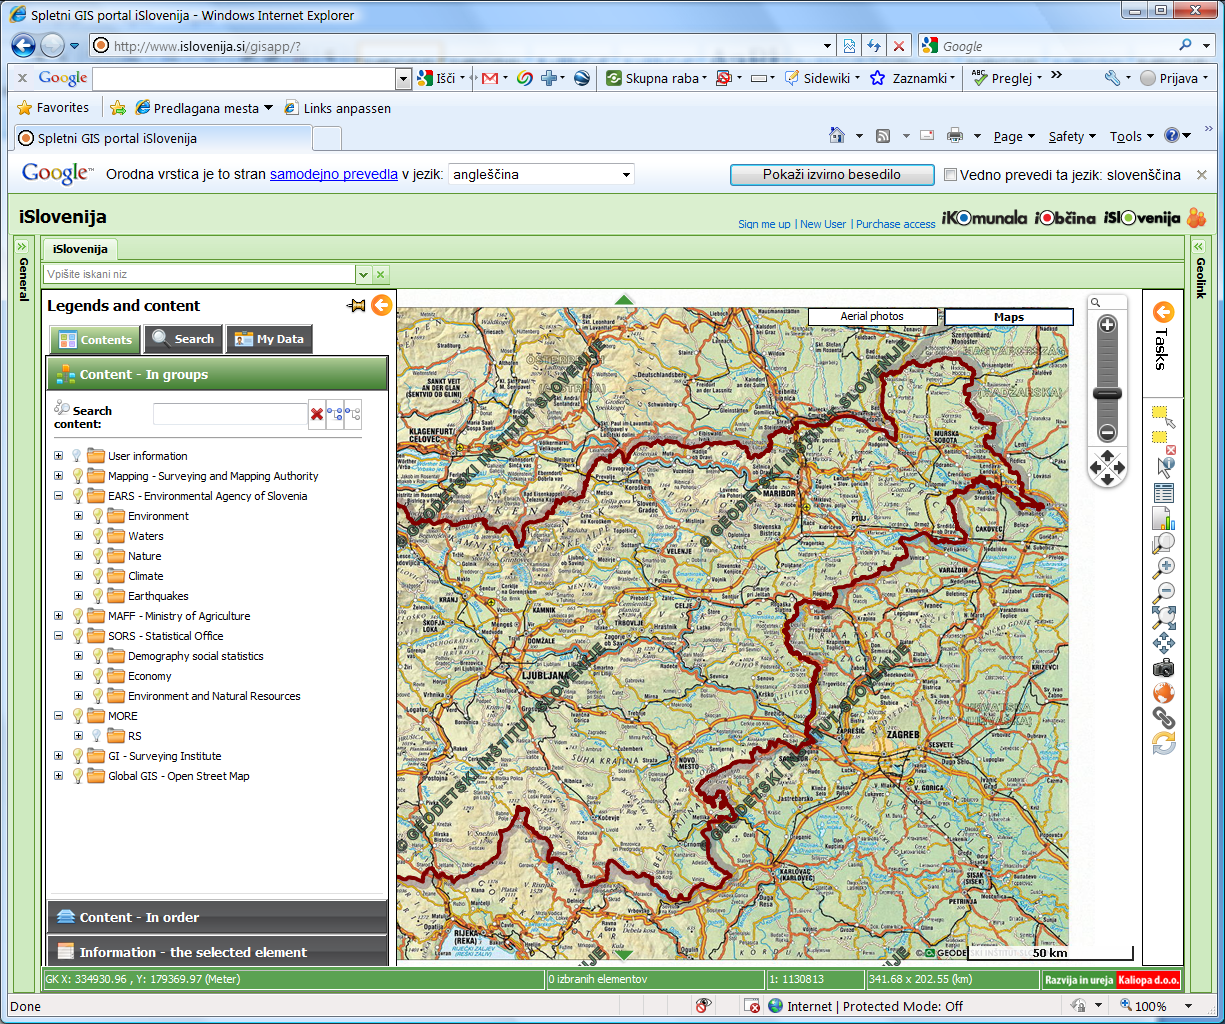Expand the Economy tree node
The image size is (1225, 1024).
pos(78,676)
